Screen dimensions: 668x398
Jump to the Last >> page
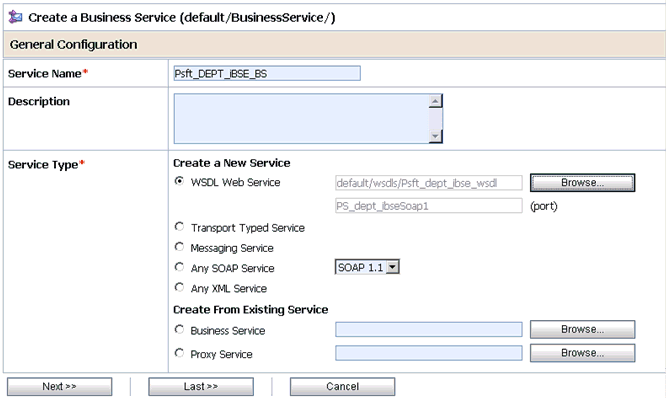[201, 386]
